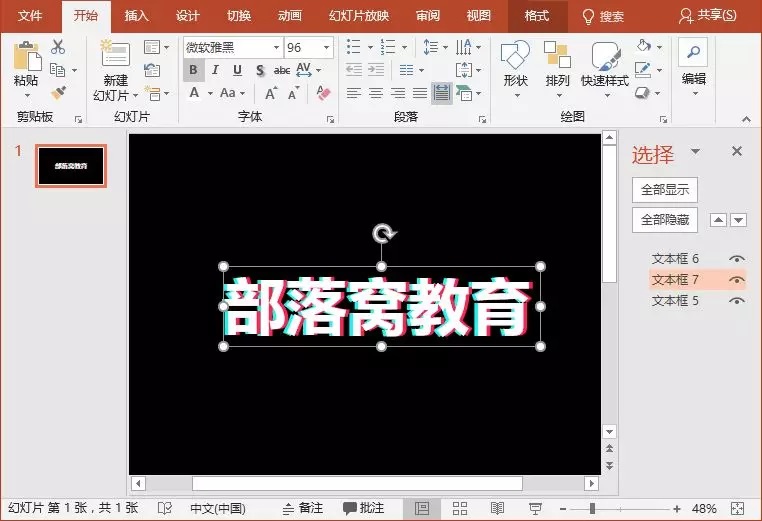The height and width of the screenshot is (521, 762).
Task: Adjust the zoom slider handle
Action: pyautogui.click(x=592, y=509)
